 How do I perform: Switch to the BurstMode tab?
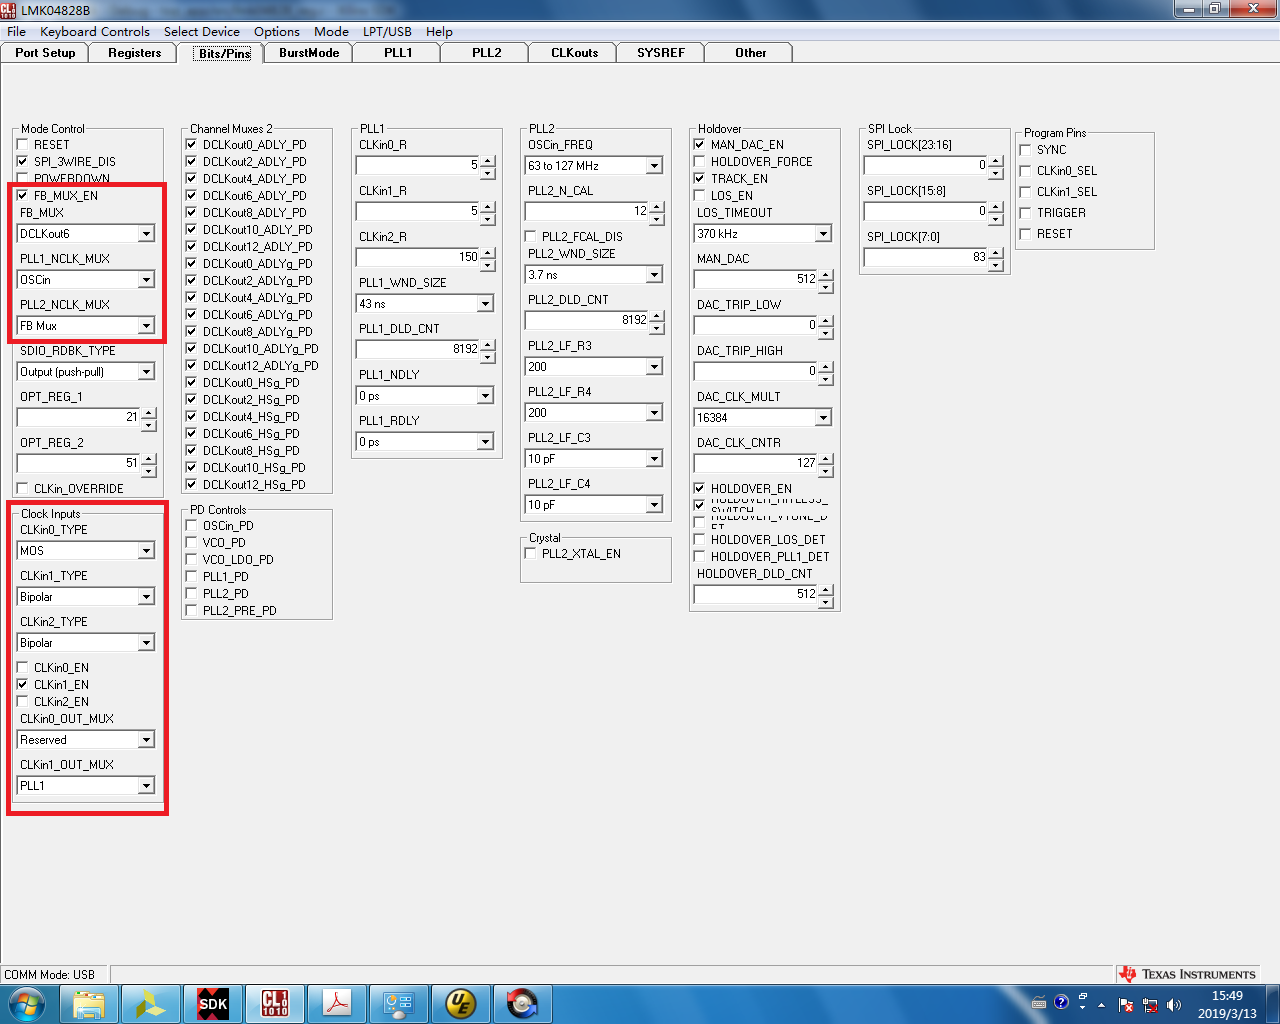click(309, 53)
